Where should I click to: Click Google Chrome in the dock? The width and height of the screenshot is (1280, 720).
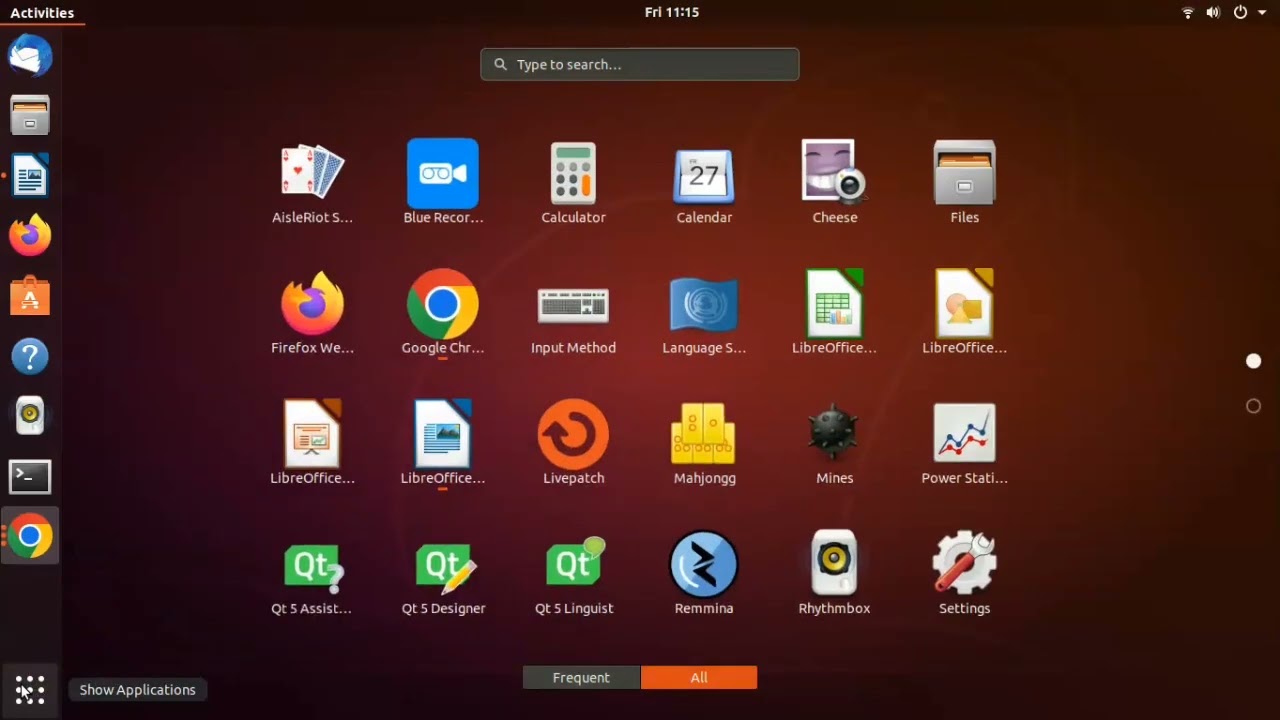point(30,537)
